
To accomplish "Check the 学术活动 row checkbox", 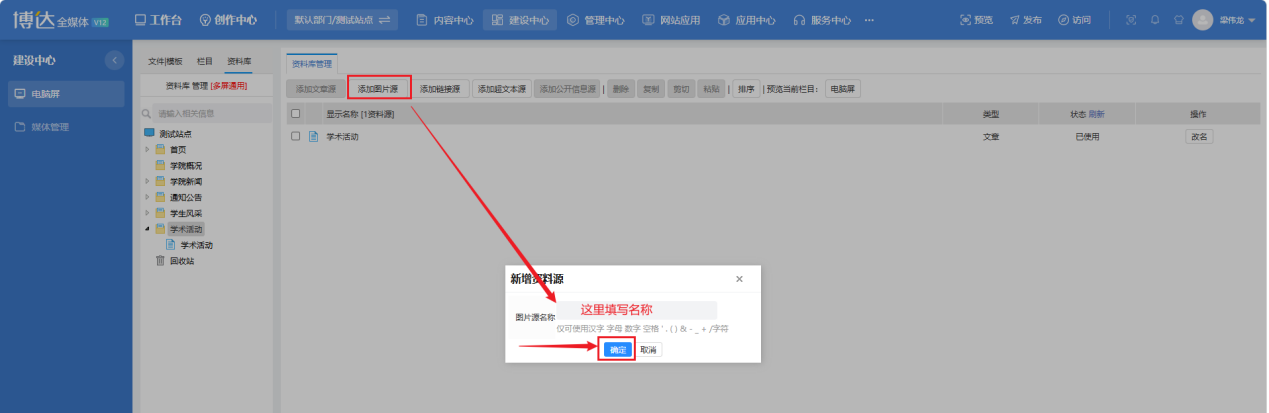I will click(x=295, y=136).
